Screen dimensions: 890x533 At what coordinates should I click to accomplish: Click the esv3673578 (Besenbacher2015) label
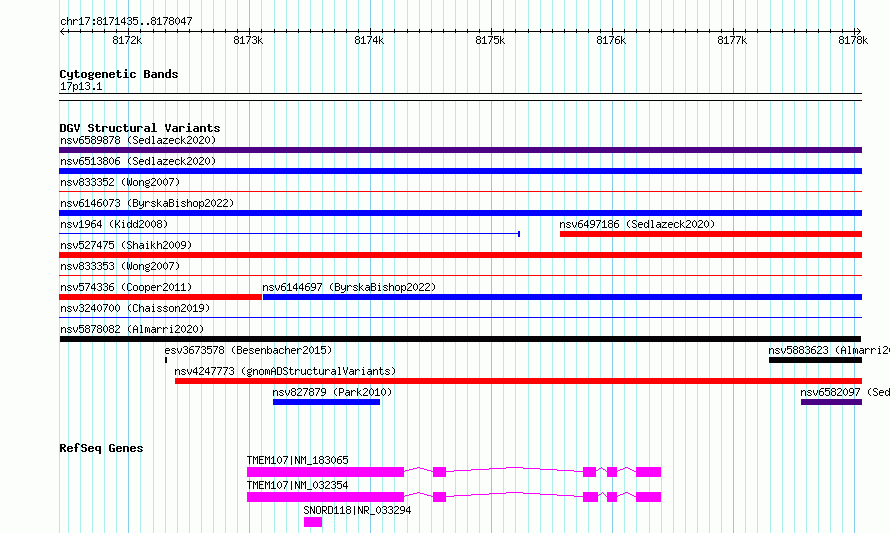click(x=249, y=350)
